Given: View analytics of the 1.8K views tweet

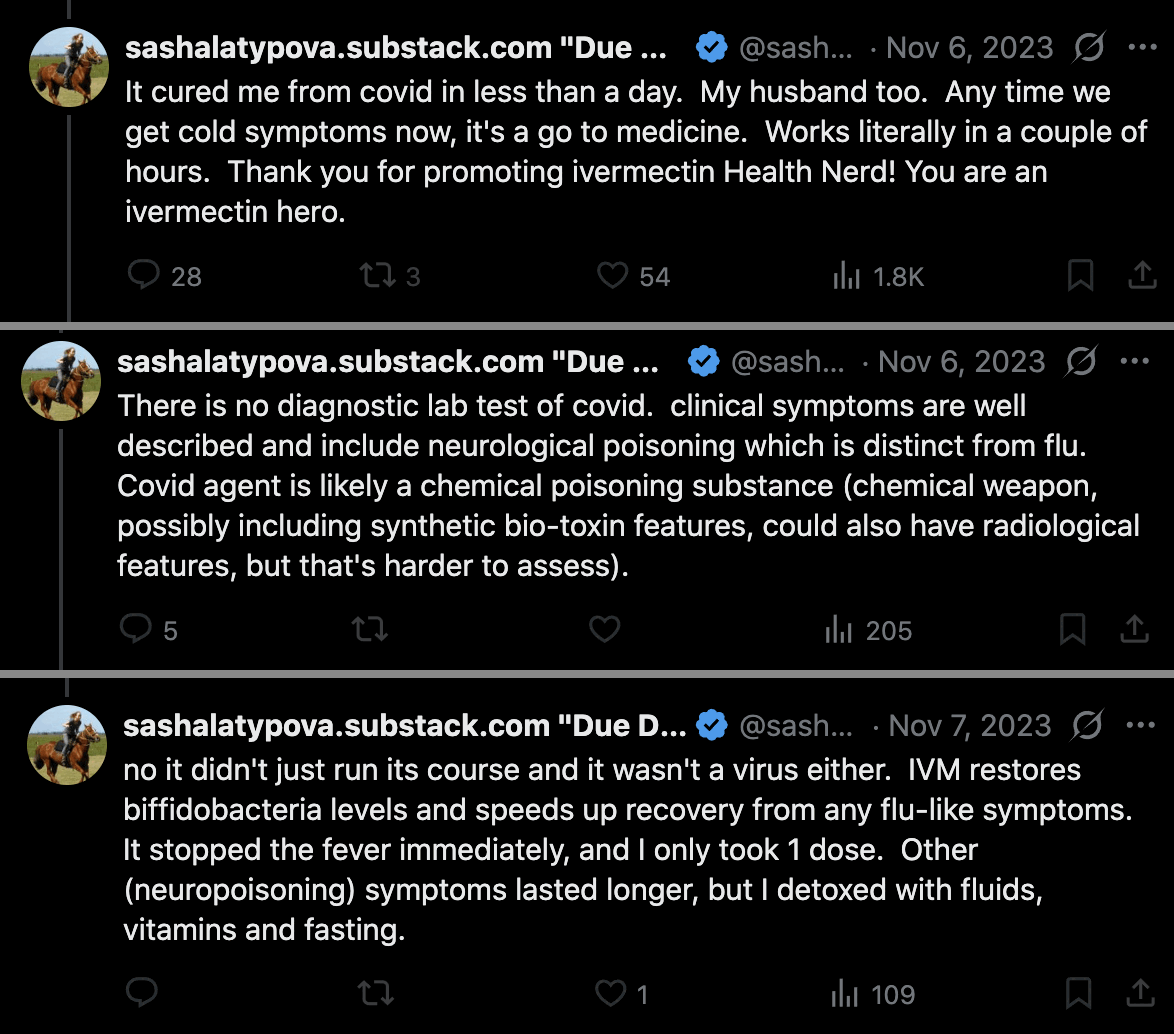Looking at the screenshot, I should 846,276.
